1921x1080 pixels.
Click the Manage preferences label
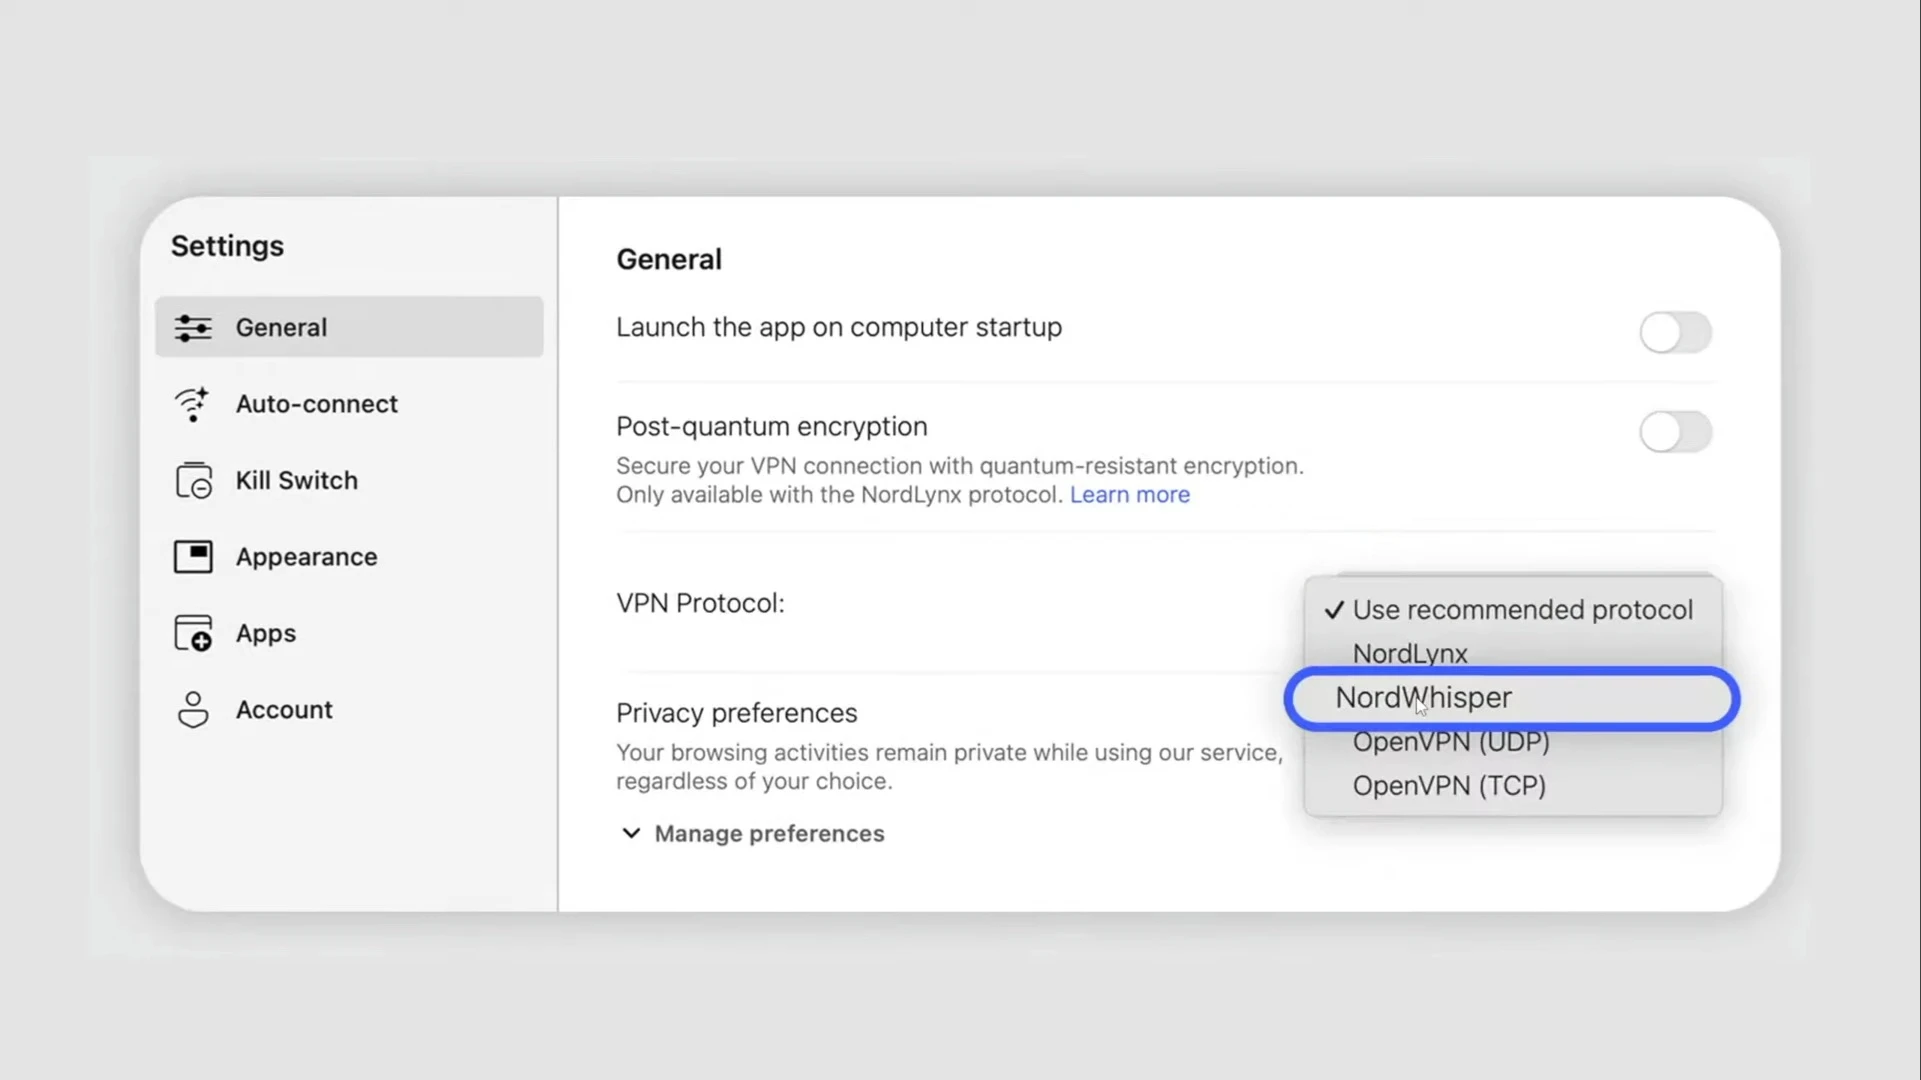[x=769, y=834]
